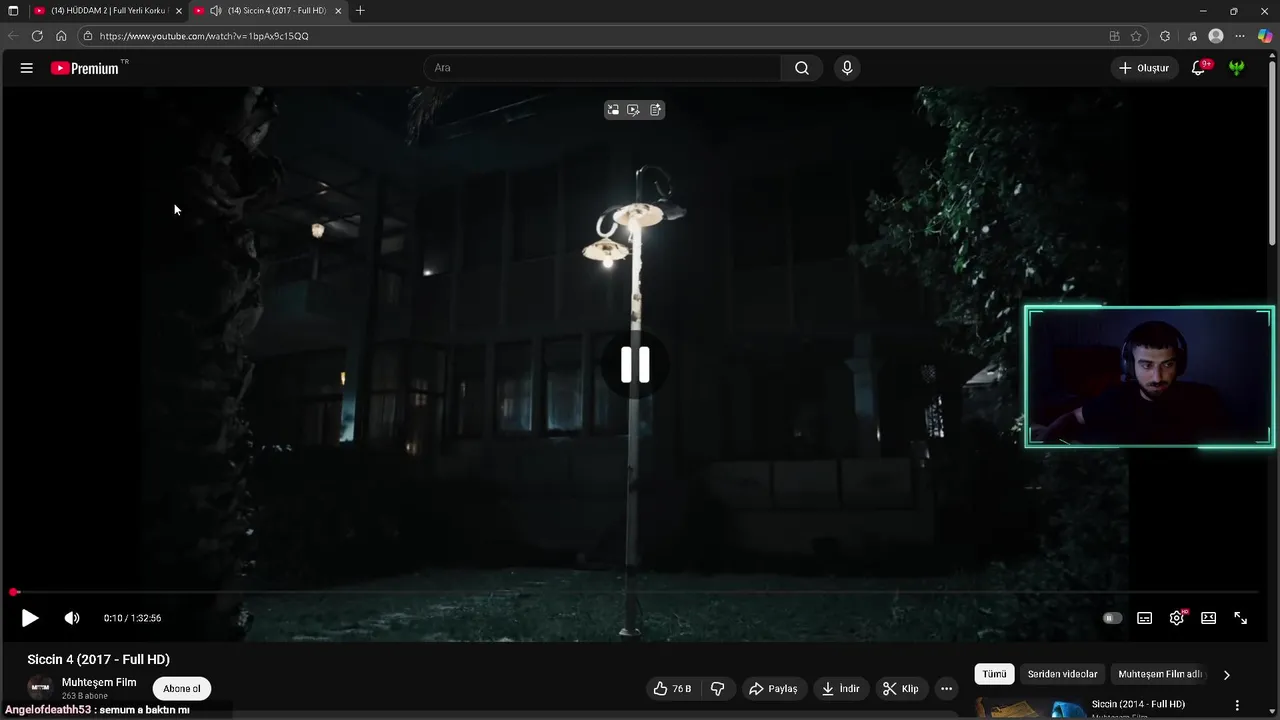Click the first icon above the video
Image resolution: width=1280 pixels, height=720 pixels.
613,110
